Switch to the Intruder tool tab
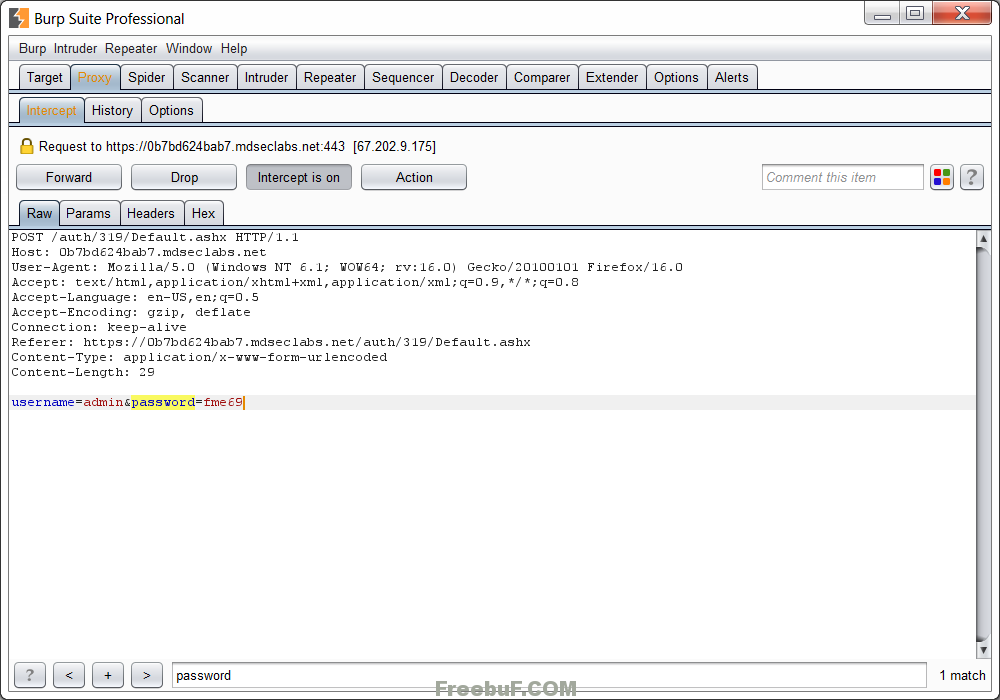This screenshot has height=700, width=1000. click(267, 77)
